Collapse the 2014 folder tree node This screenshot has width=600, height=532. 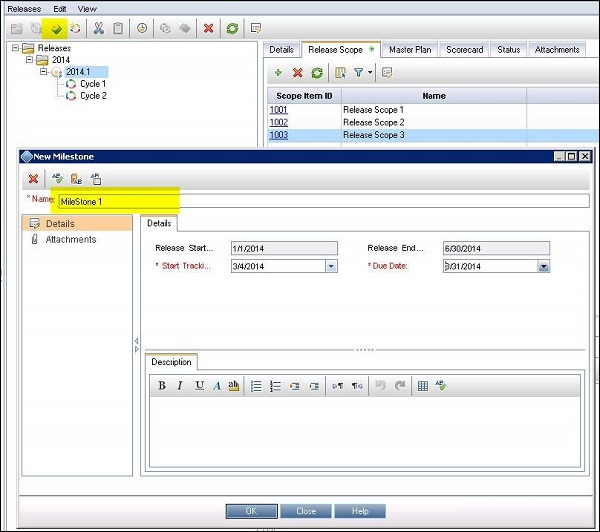pos(30,60)
